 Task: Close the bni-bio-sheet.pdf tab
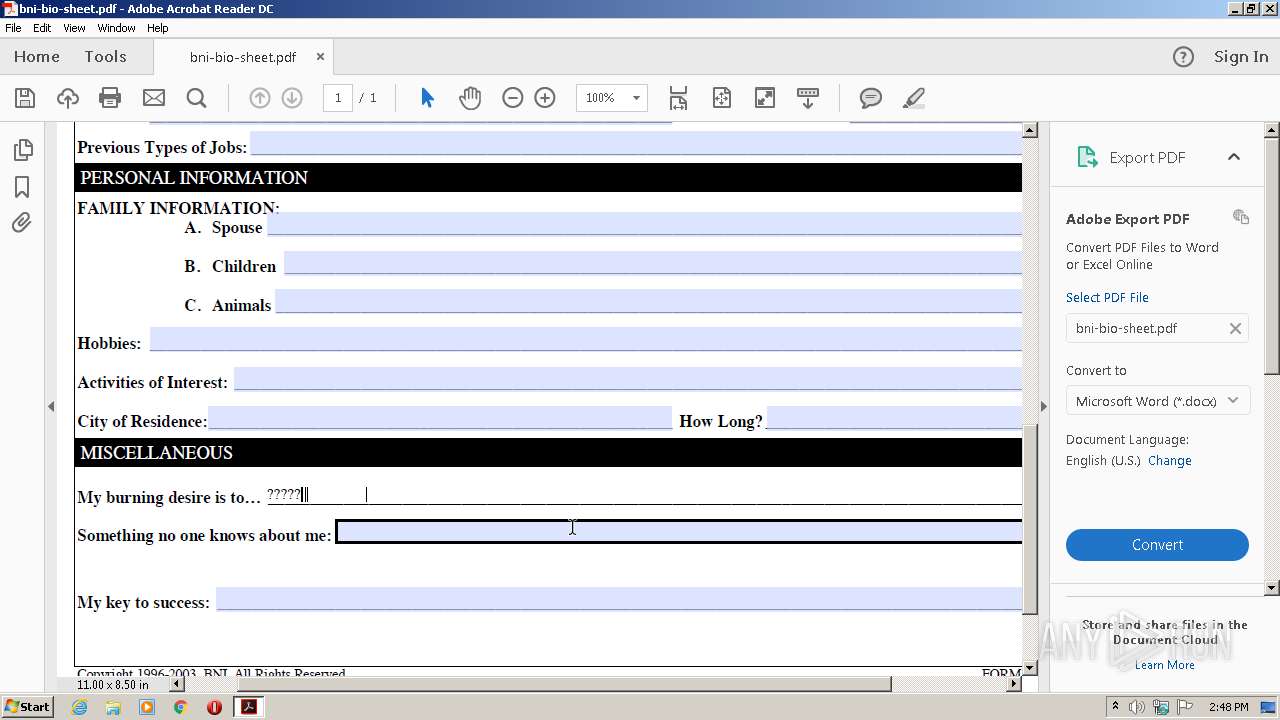[x=320, y=57]
